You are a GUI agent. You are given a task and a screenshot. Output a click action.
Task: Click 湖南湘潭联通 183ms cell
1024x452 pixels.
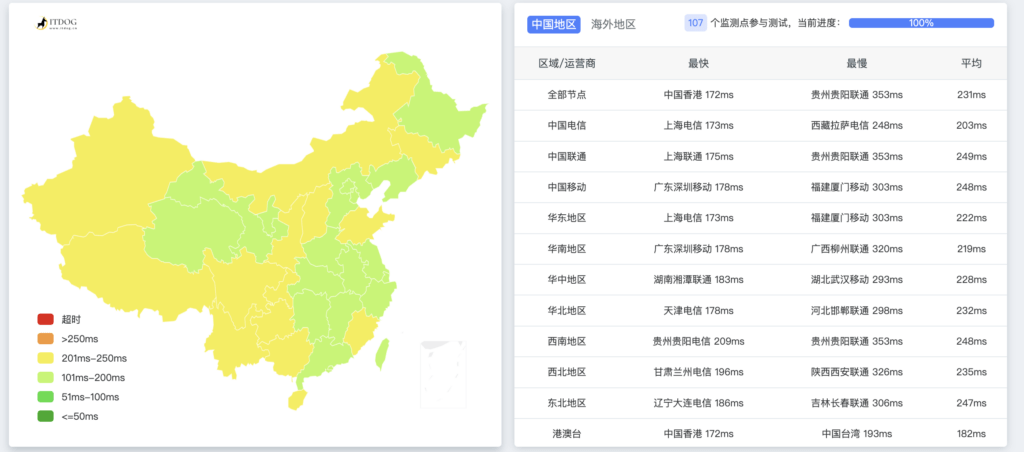698,280
